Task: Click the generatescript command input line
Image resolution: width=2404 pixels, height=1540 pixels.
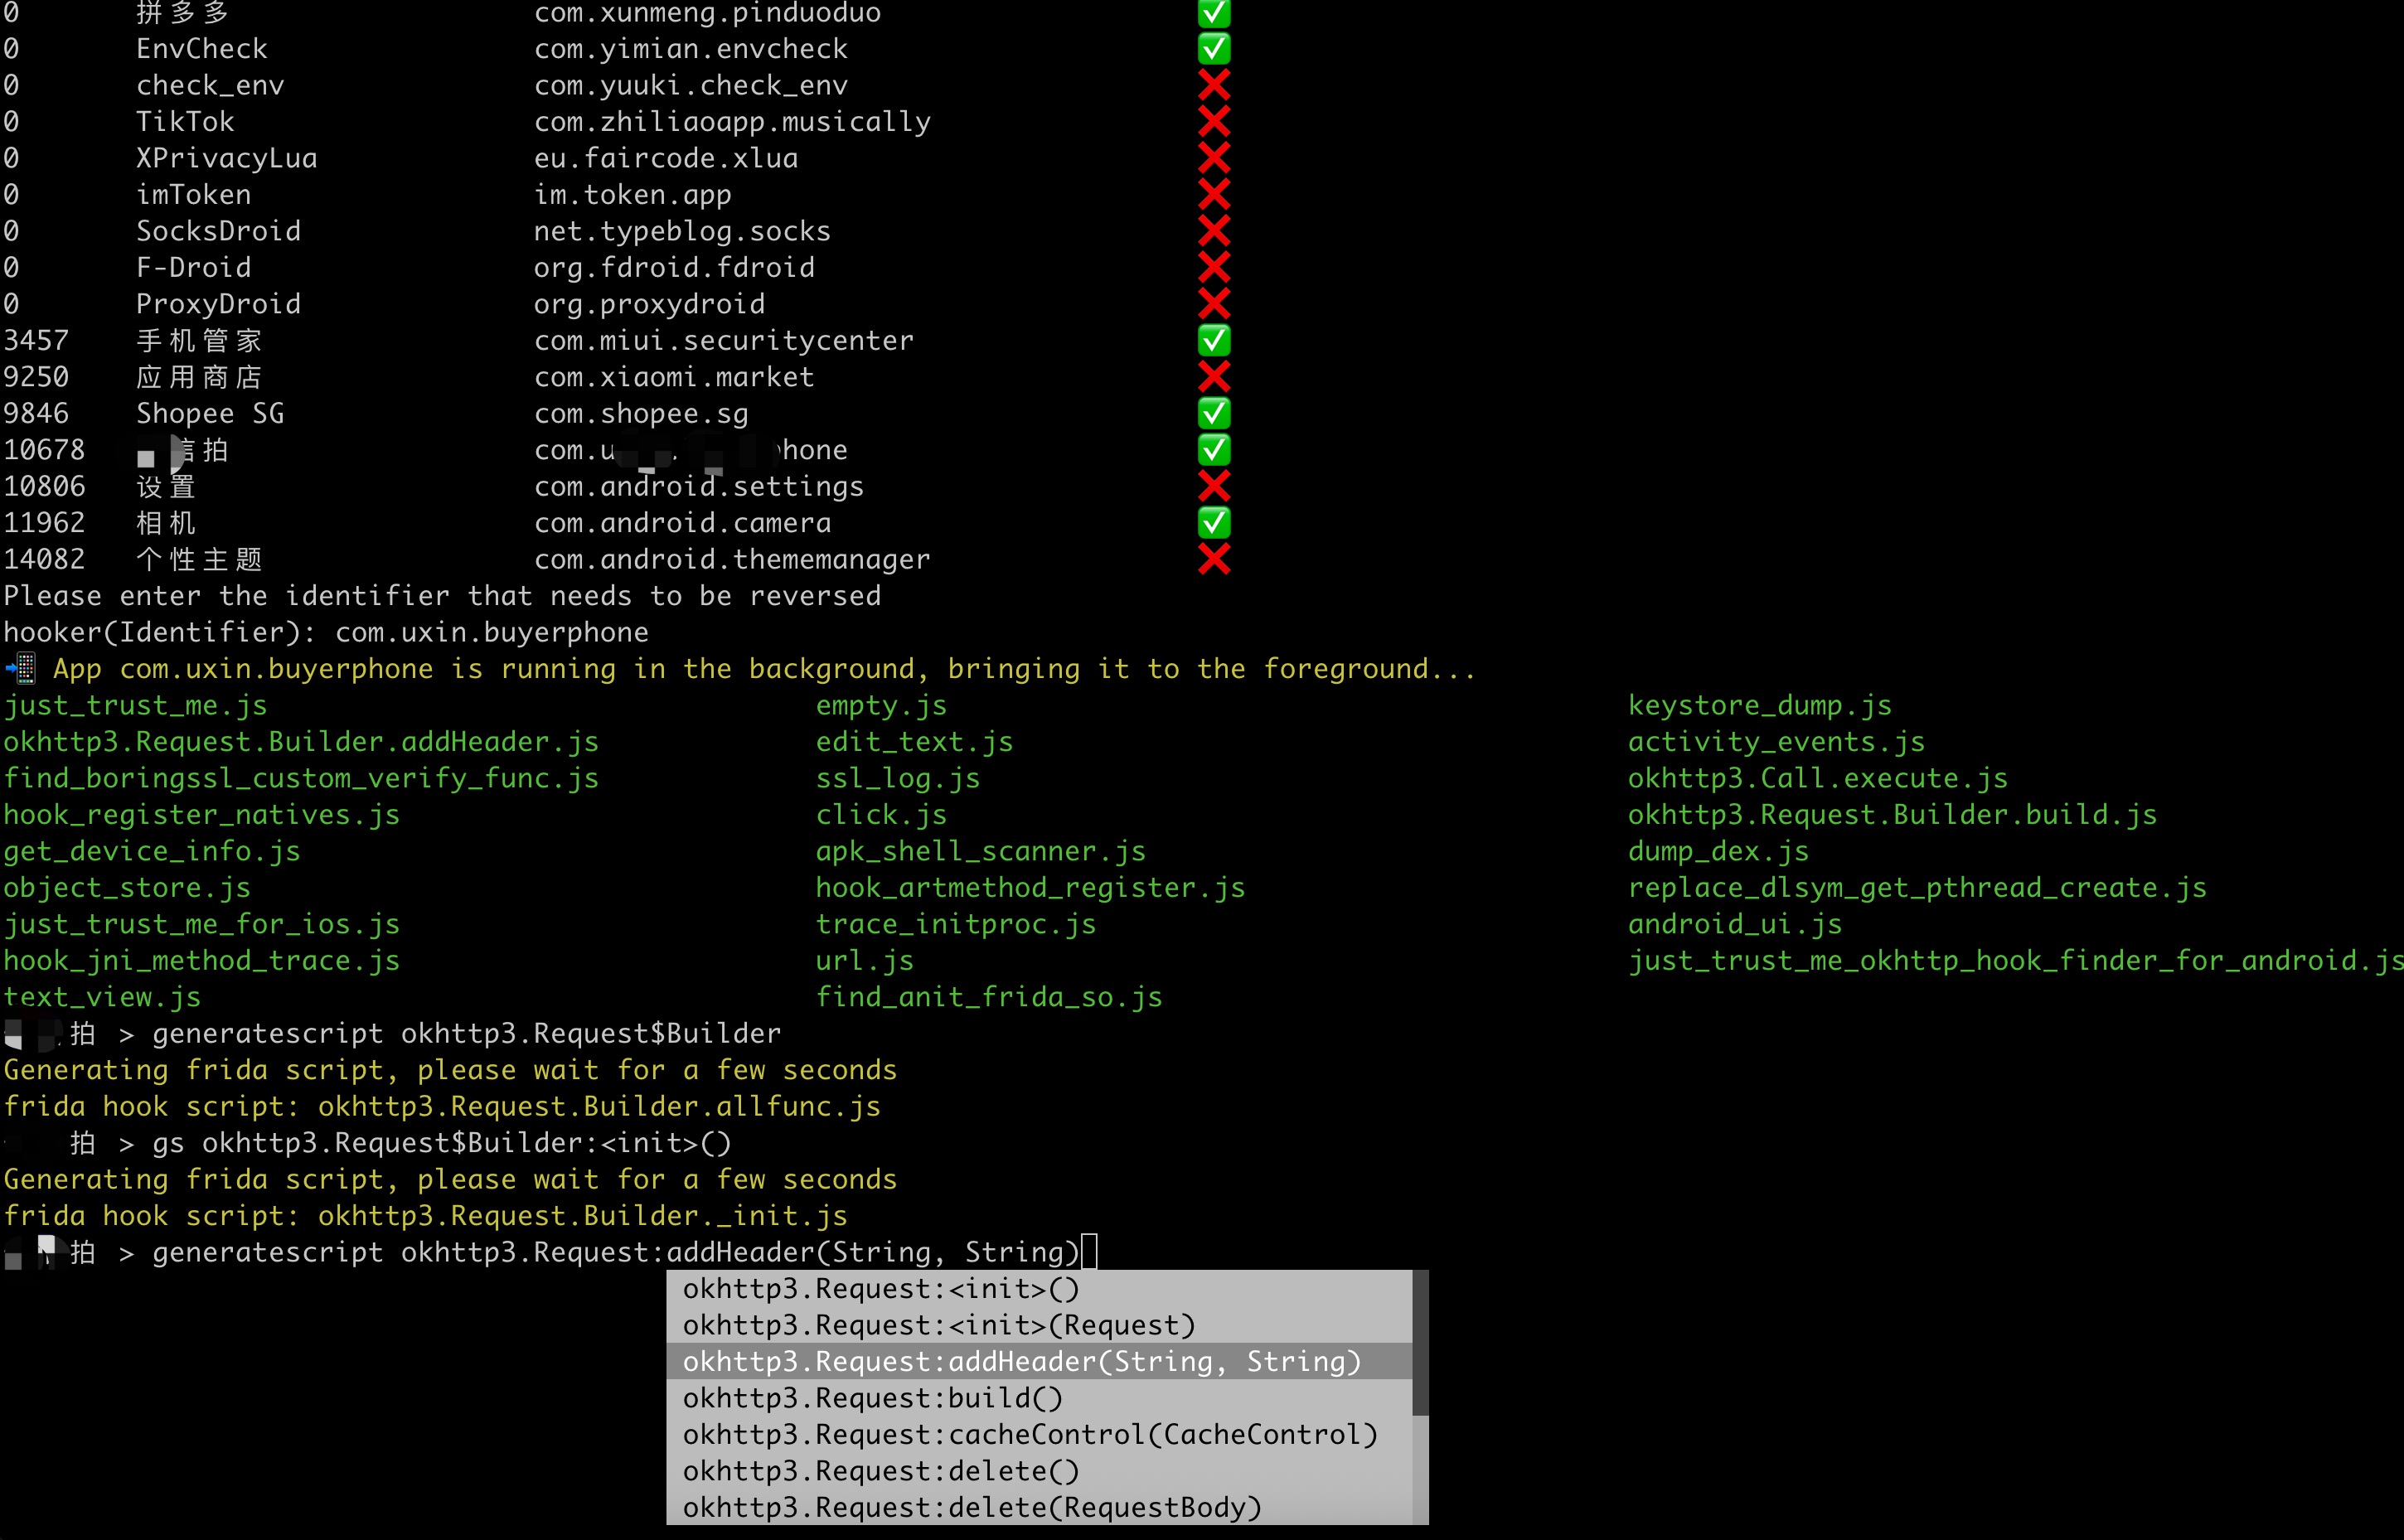Action: tap(615, 1252)
